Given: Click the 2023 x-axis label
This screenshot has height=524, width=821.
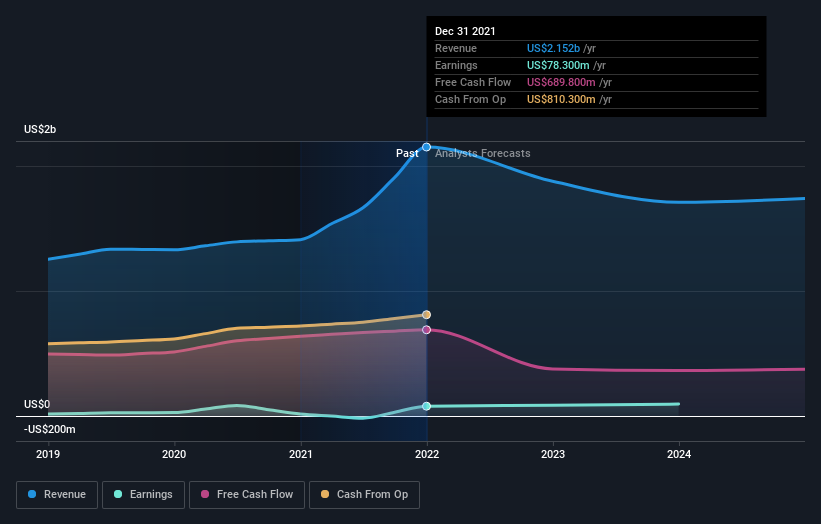Looking at the screenshot, I should 553,454.
